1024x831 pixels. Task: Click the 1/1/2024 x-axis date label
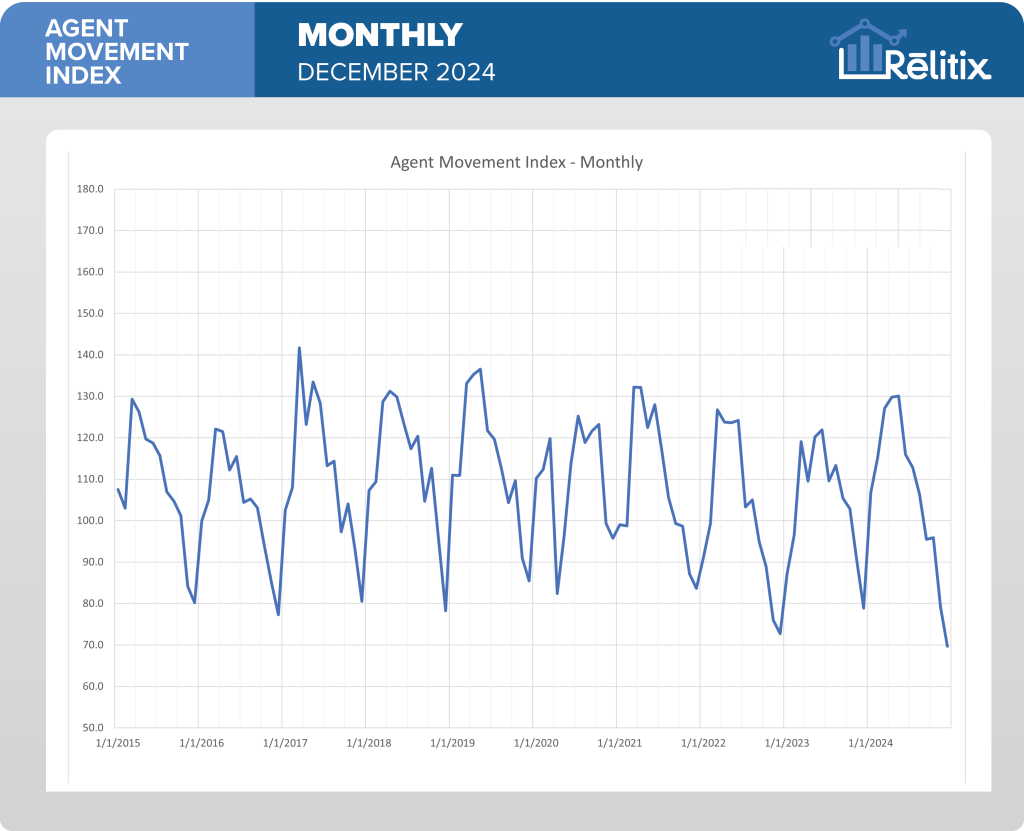(x=871, y=743)
